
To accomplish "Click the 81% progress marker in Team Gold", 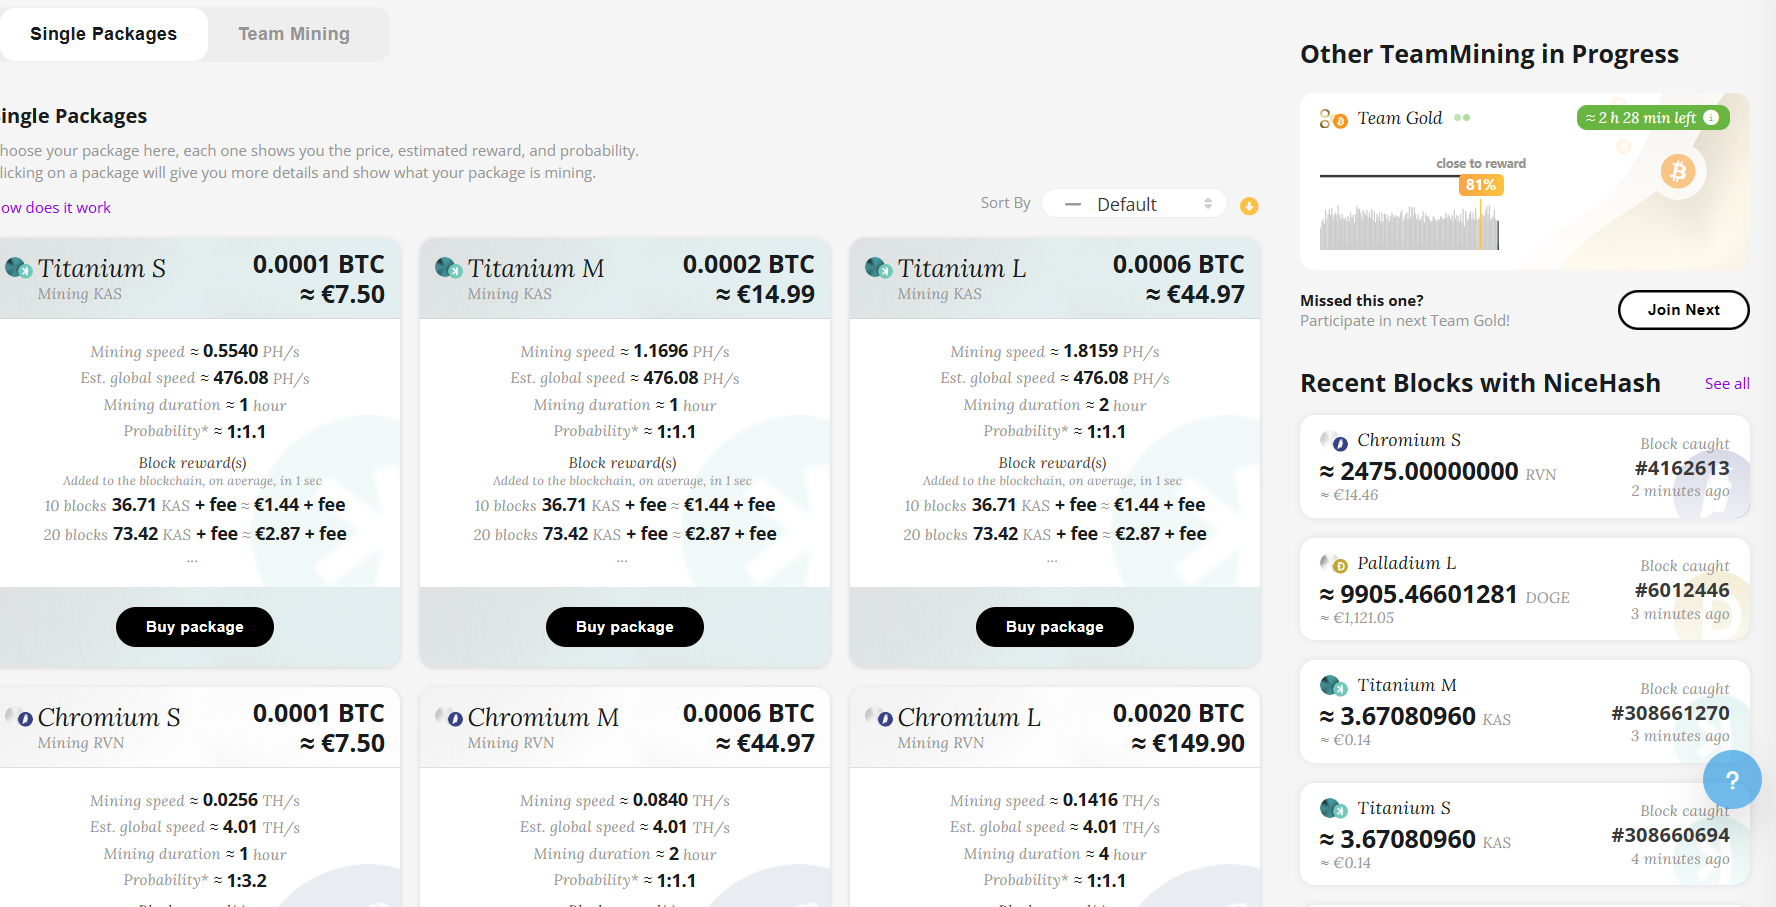I will (x=1480, y=185).
